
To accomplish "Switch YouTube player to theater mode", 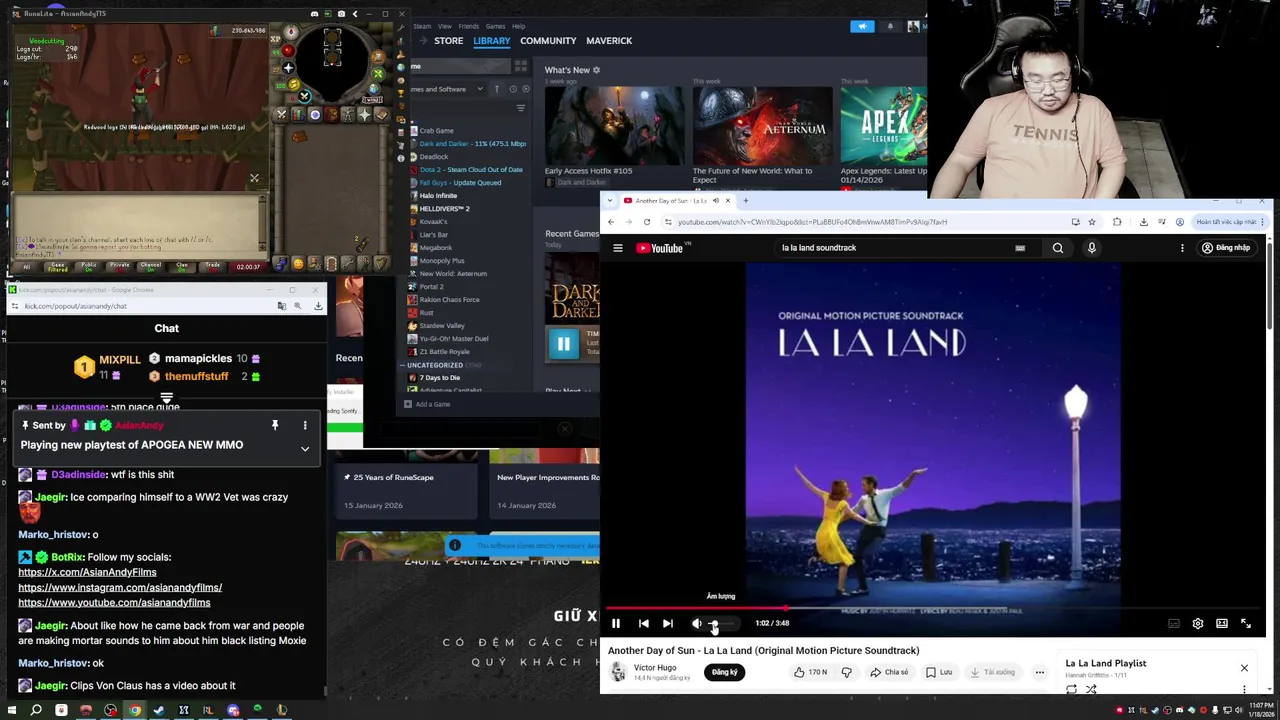I will point(1222,623).
